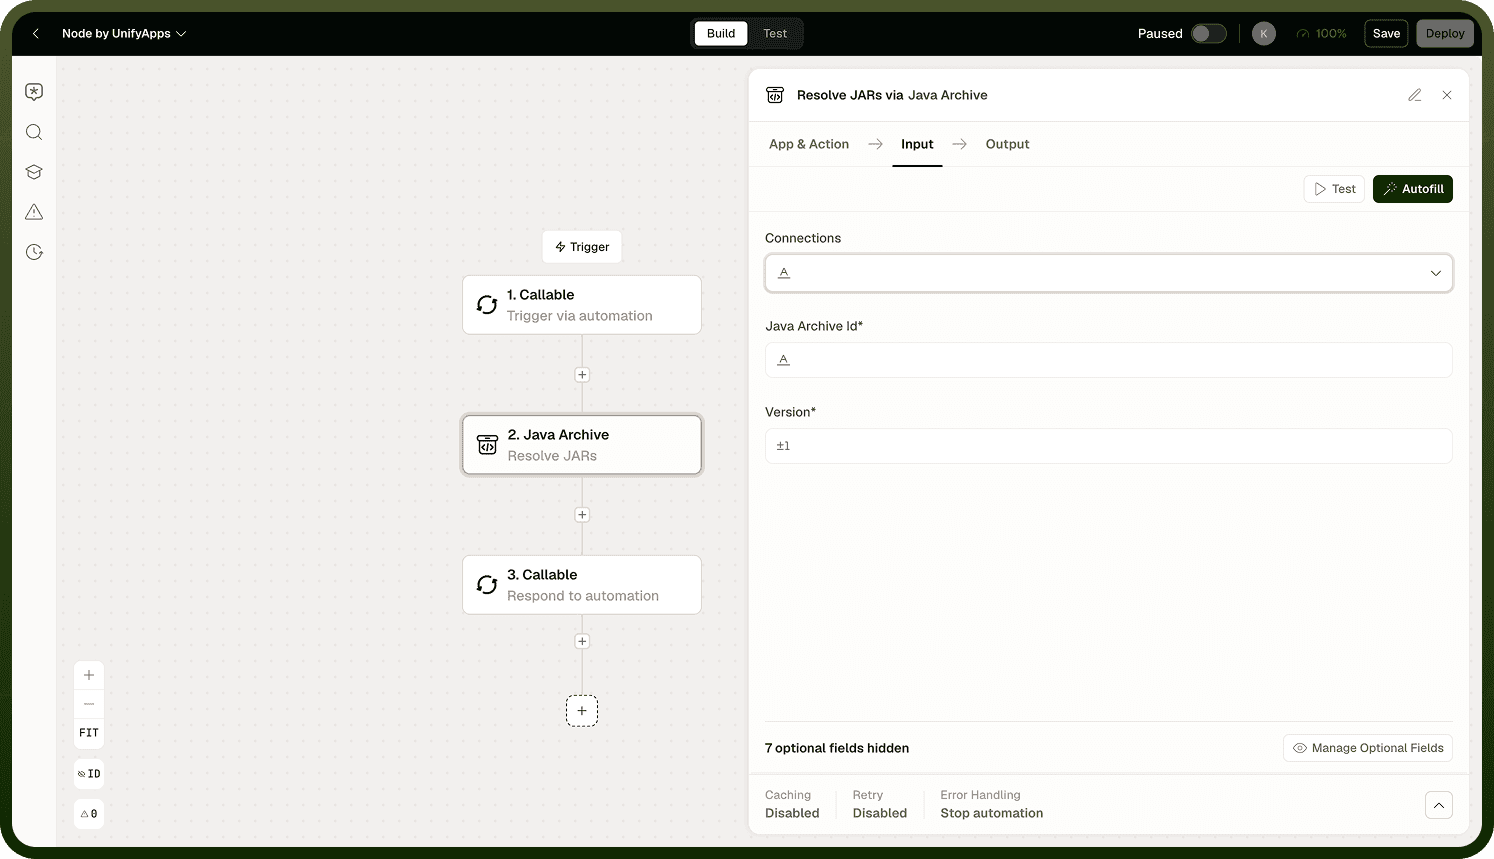1494x859 pixels.
Task: Open the AI assistant sparkle icon in sidebar
Action: coord(34,92)
